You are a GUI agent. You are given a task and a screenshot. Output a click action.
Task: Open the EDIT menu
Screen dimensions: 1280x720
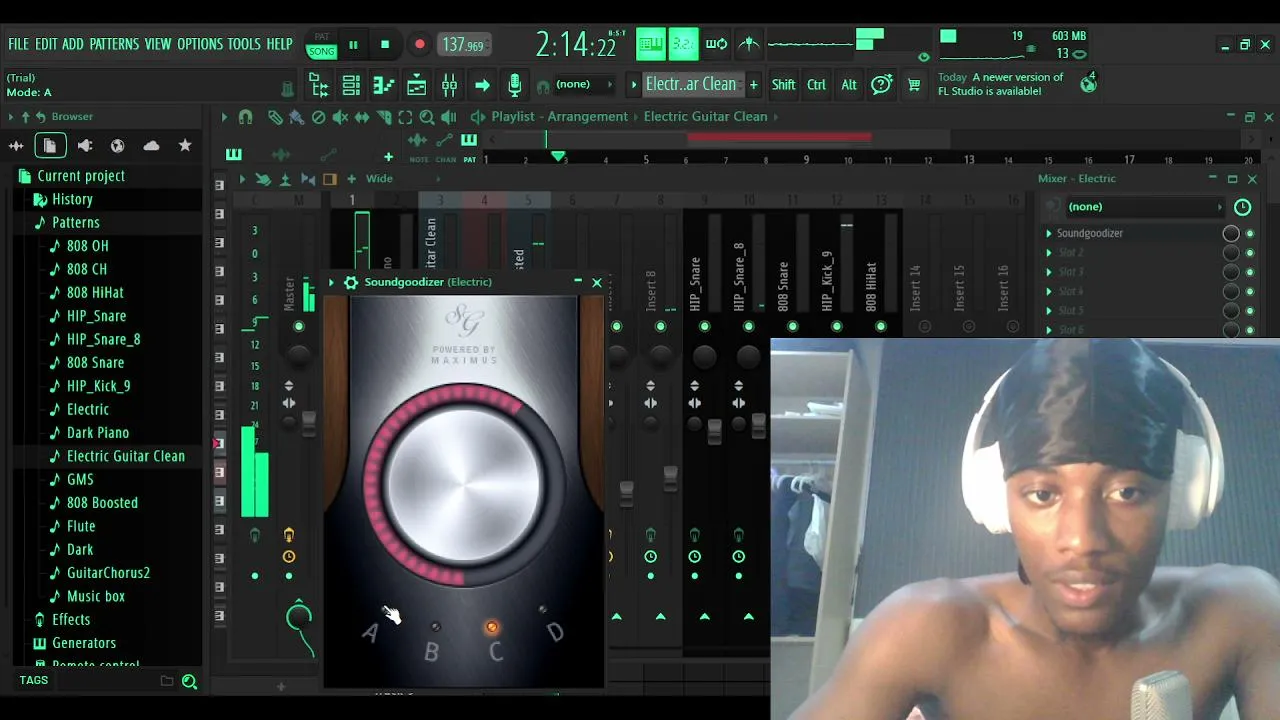[46, 44]
